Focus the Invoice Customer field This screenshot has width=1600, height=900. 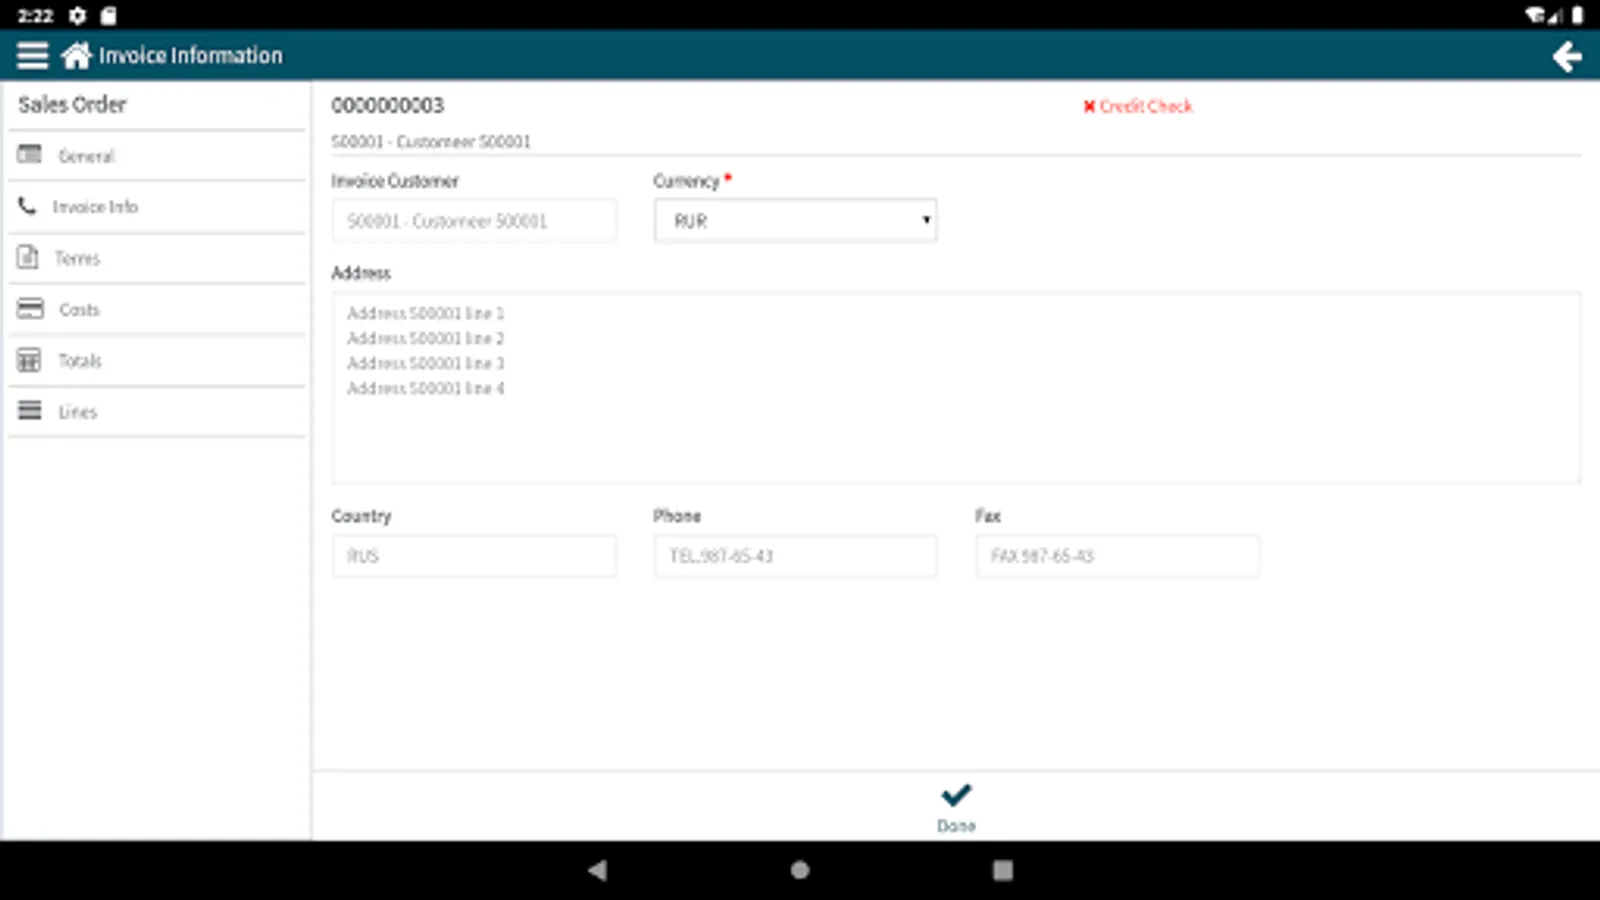click(474, 221)
